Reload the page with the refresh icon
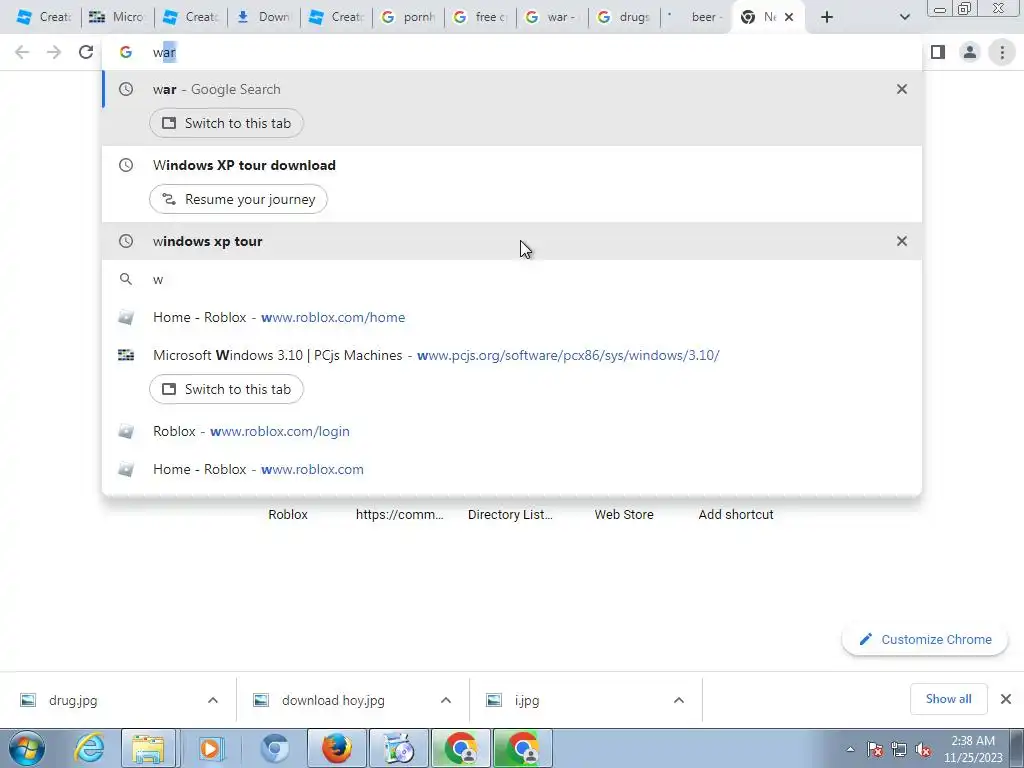 tap(86, 52)
